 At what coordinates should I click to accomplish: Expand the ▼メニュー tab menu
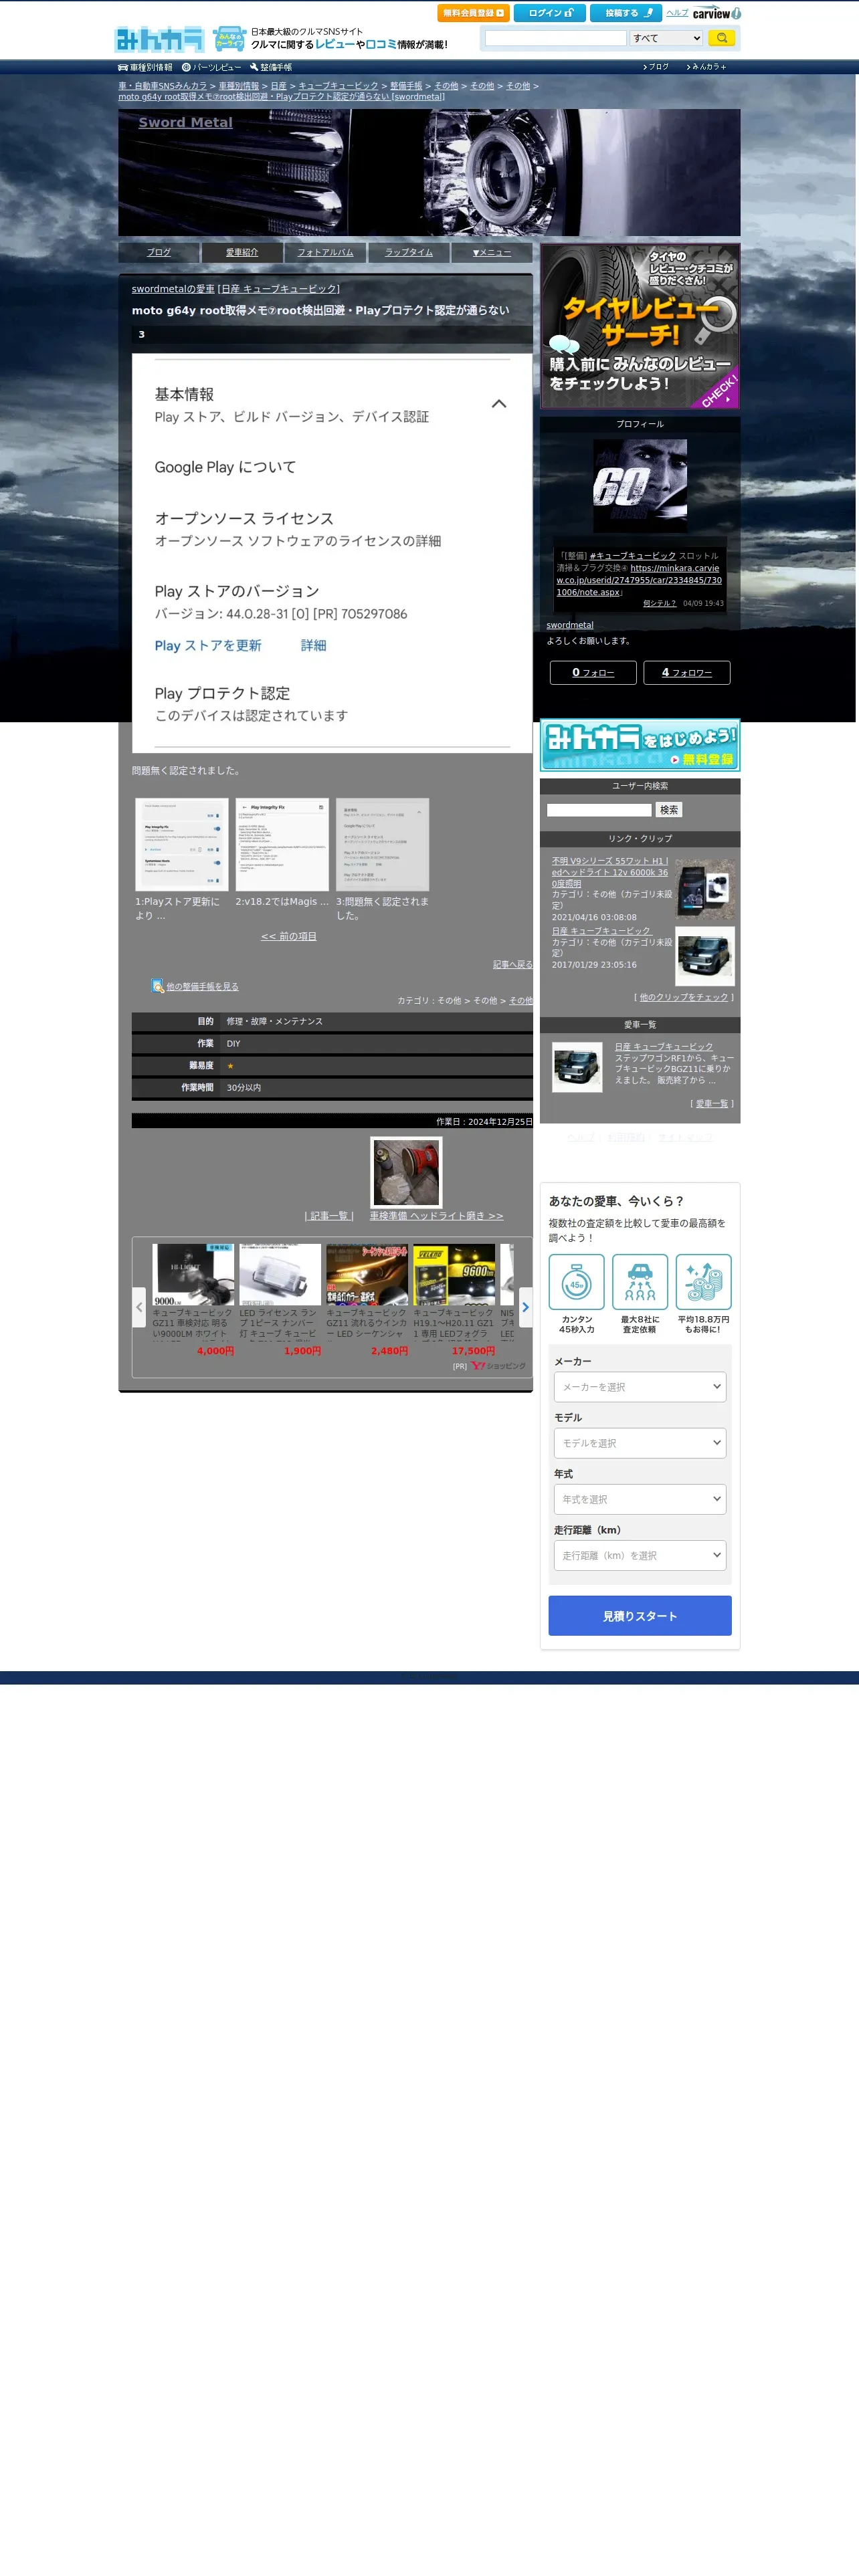tap(492, 252)
